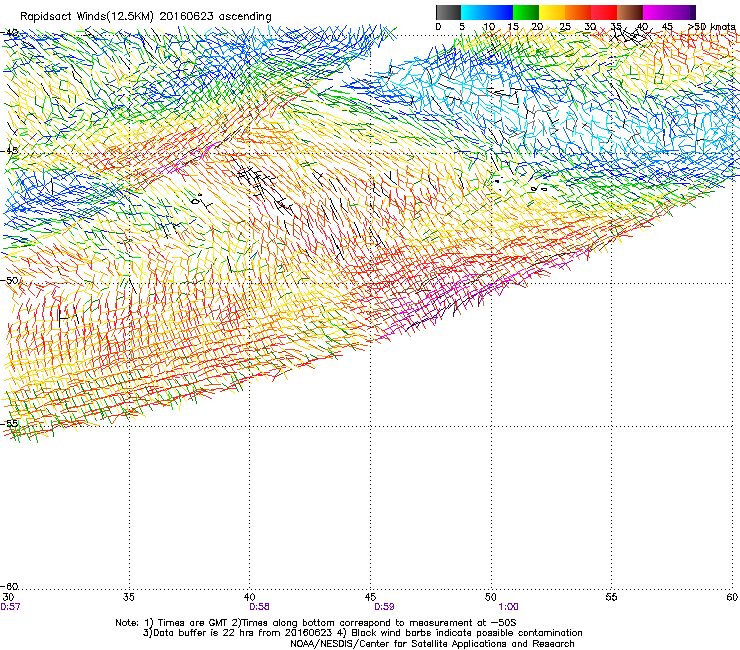Click the '15' label under the color legend

click(513, 27)
